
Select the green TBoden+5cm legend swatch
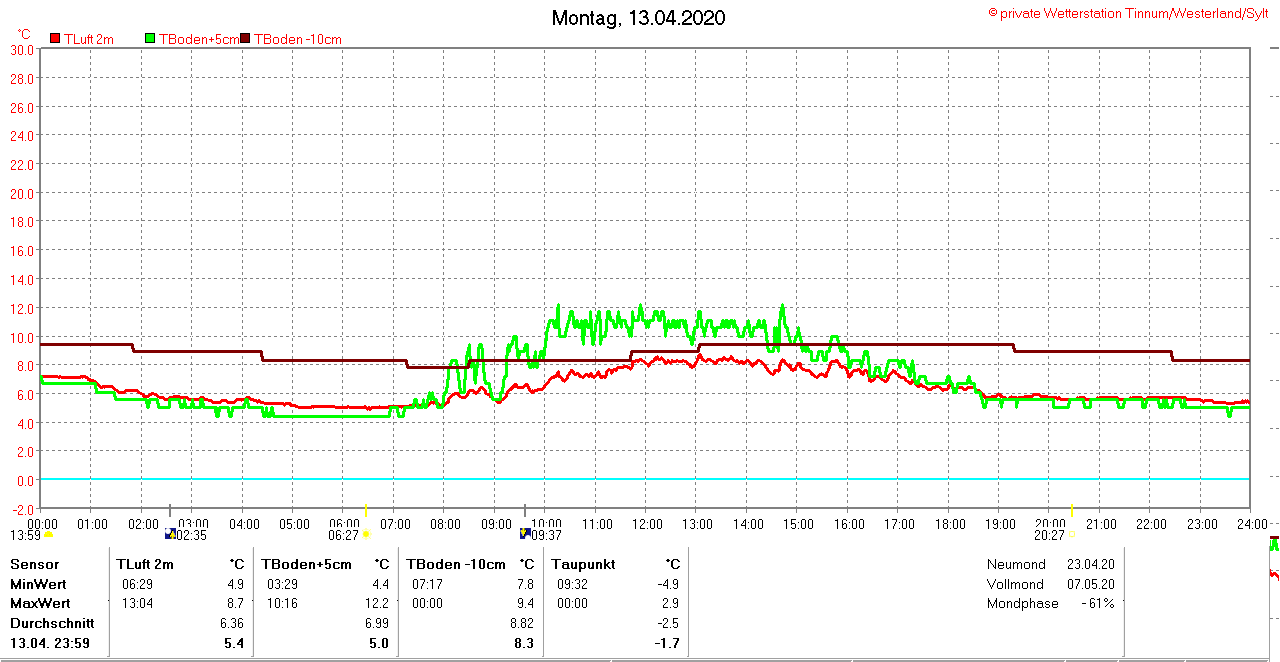[151, 39]
